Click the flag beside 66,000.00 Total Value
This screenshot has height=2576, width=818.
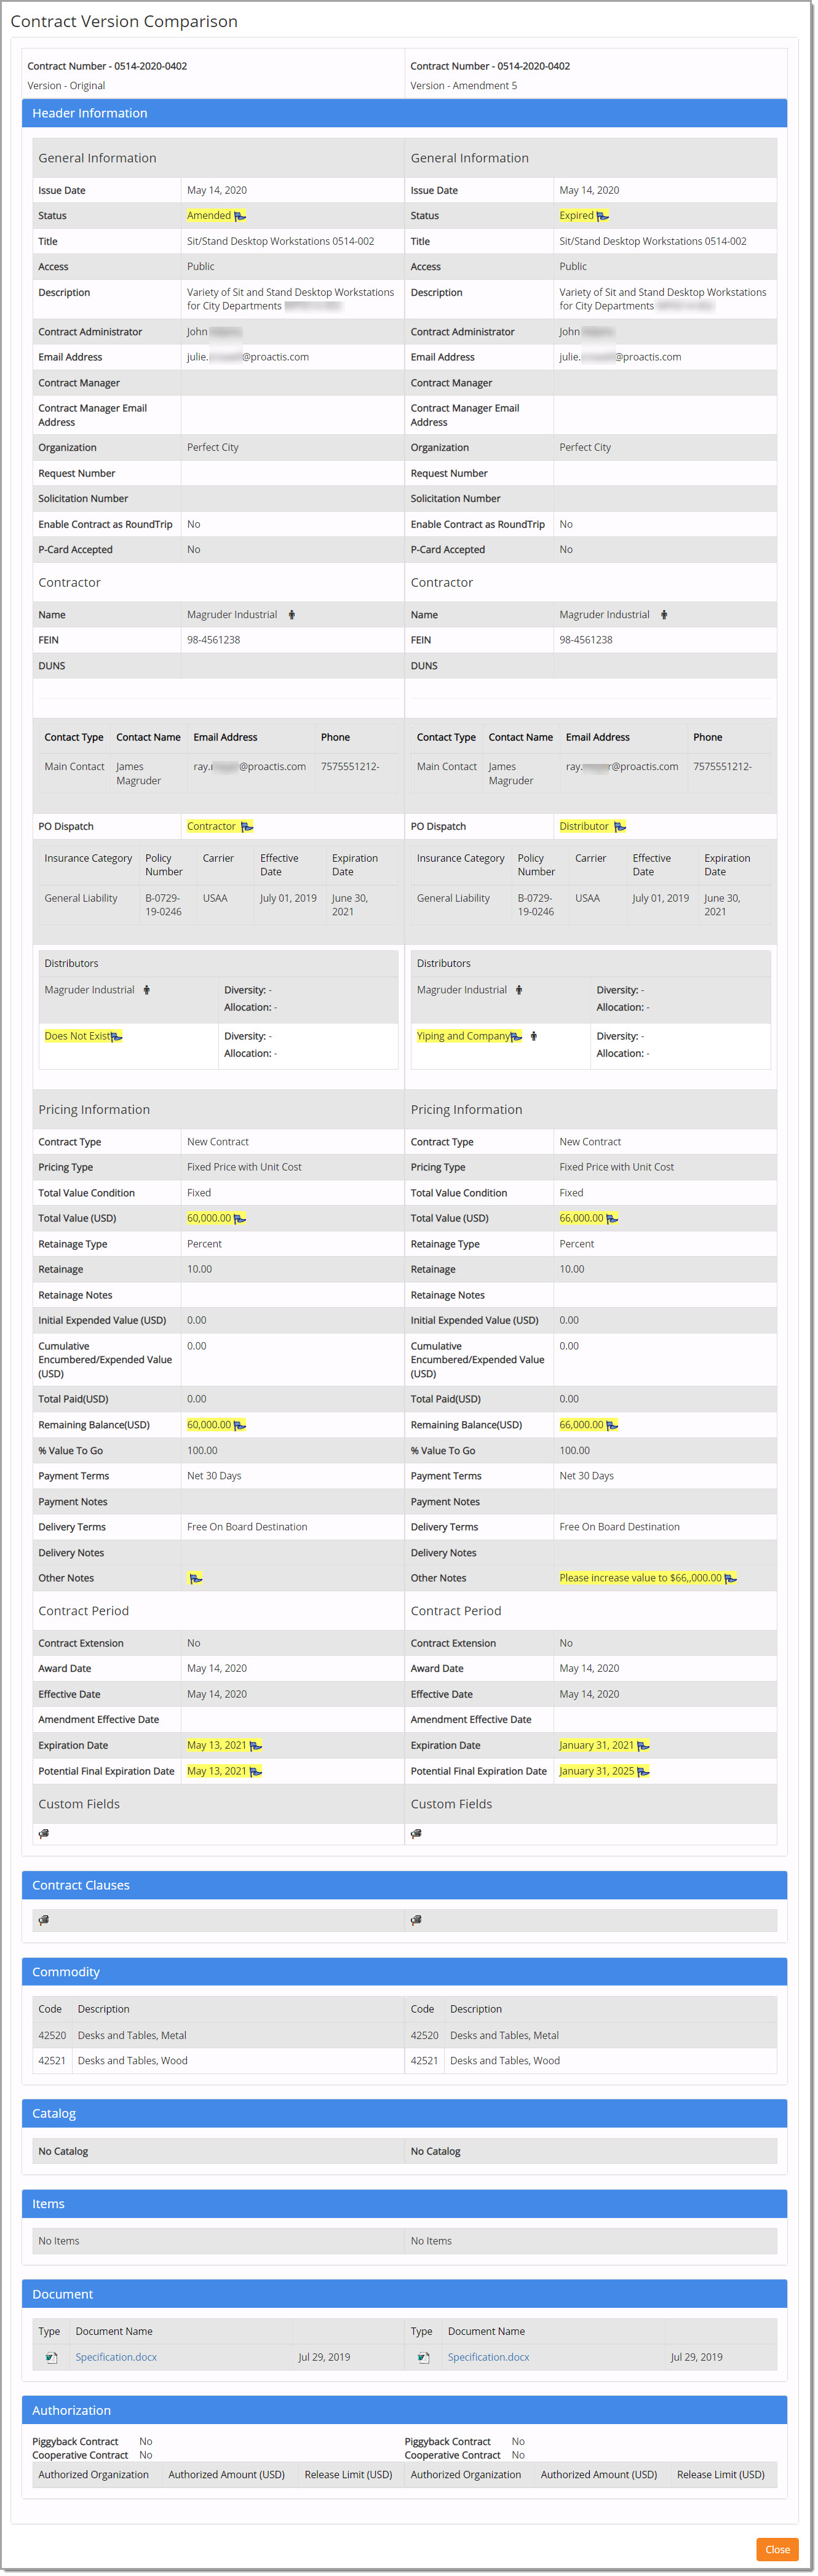coord(612,1219)
